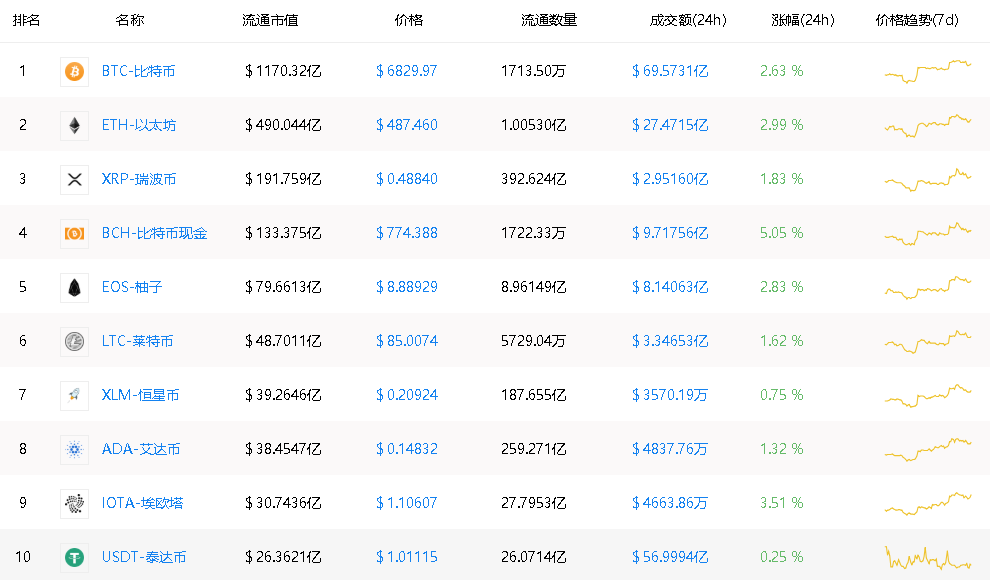The width and height of the screenshot is (990, 580).
Task: Click the EOS coin icon
Action: [75, 287]
